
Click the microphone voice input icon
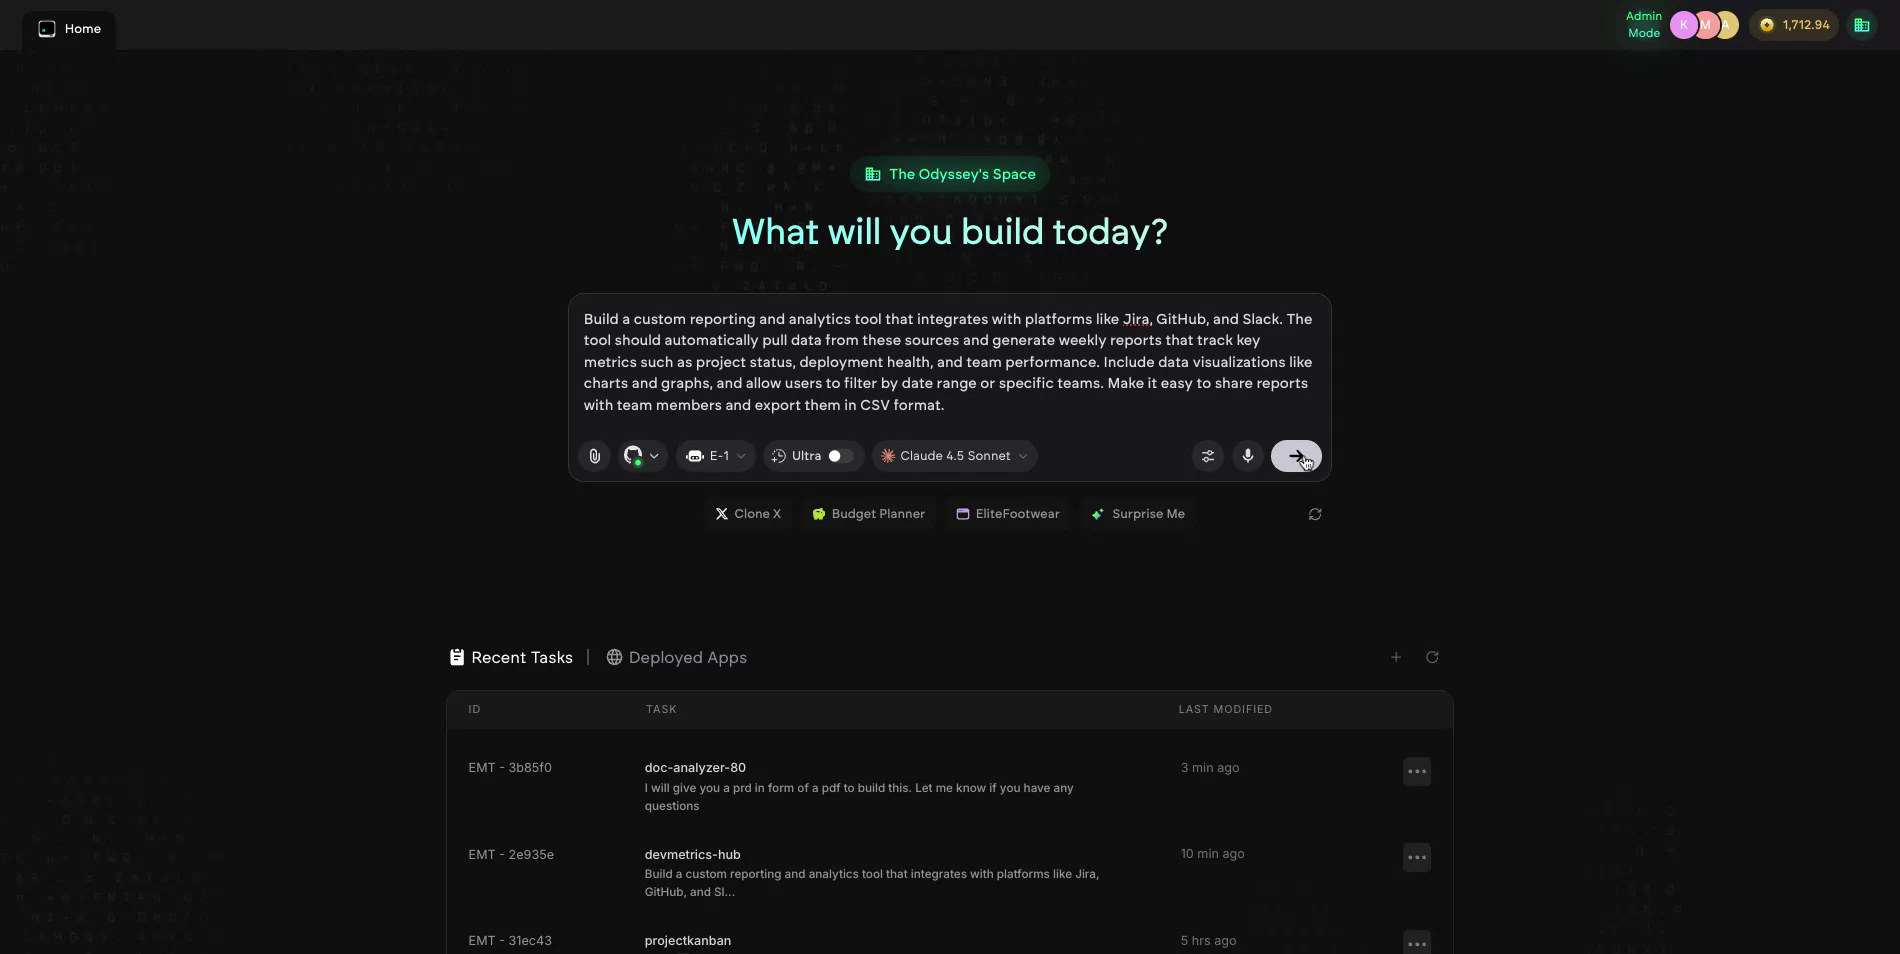click(1247, 456)
